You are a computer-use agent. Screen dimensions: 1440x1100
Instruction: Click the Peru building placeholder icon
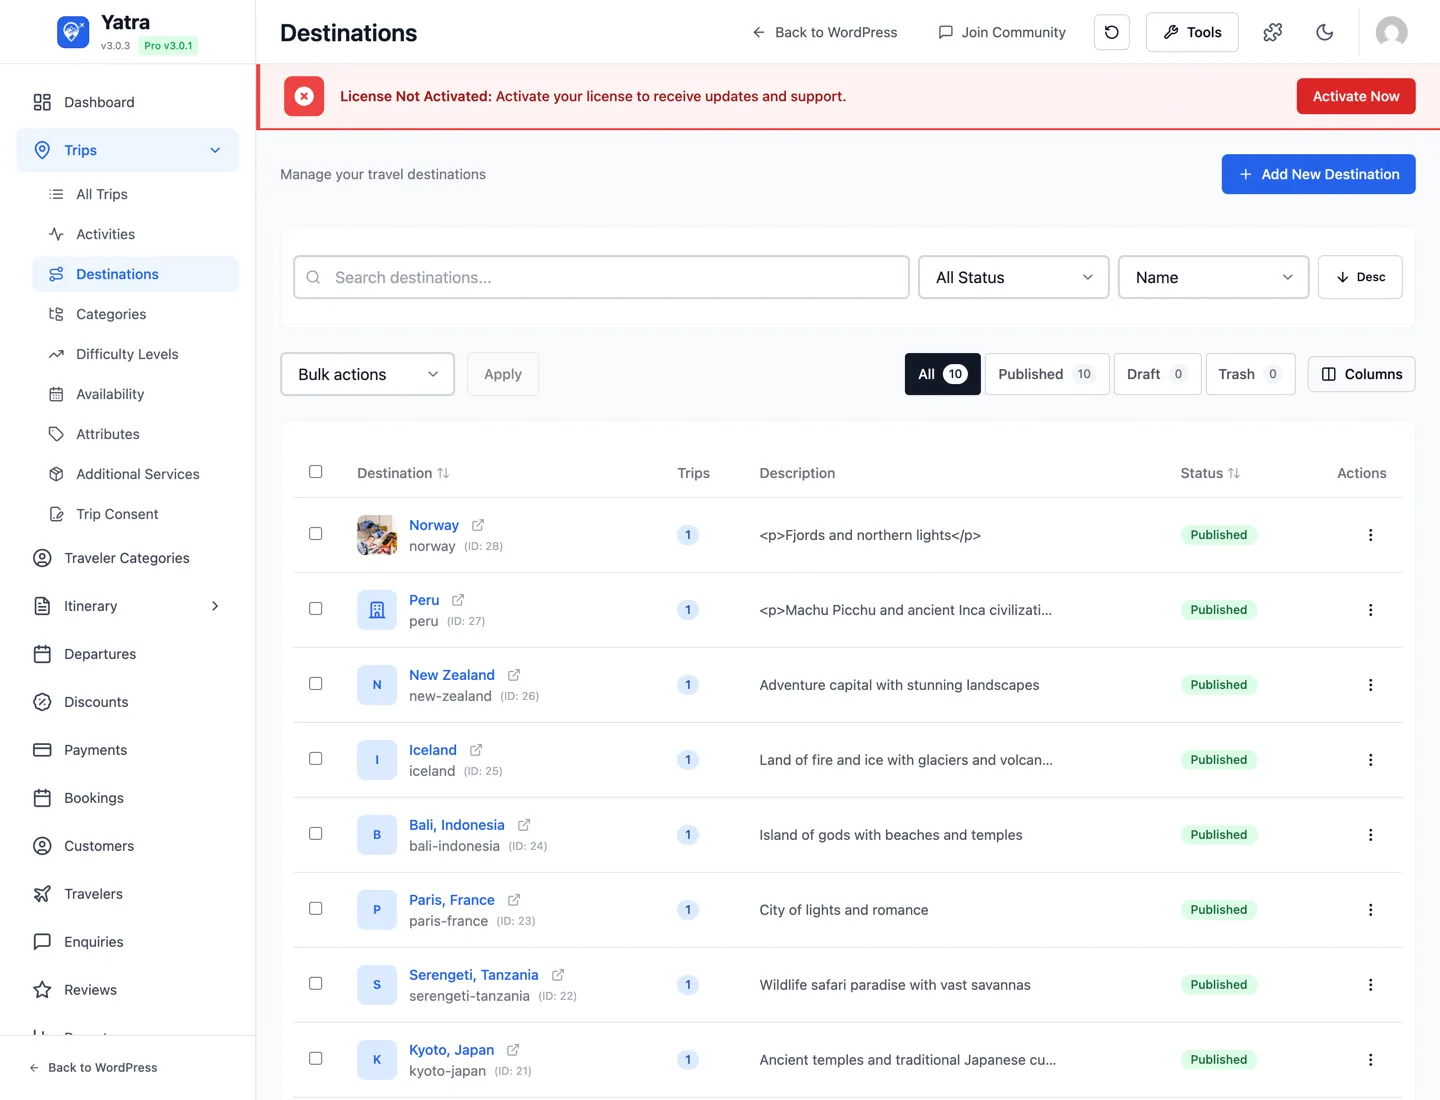click(x=377, y=610)
